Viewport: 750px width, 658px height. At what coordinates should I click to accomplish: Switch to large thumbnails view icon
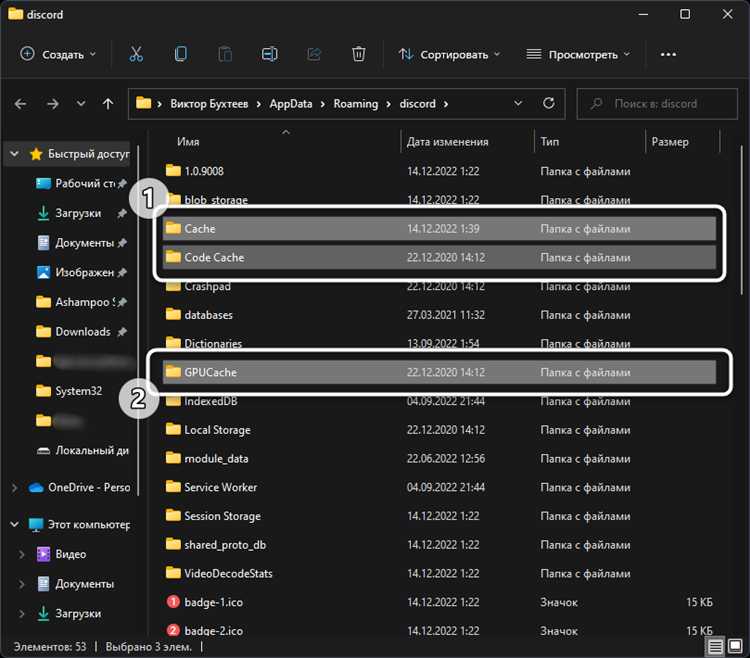pyautogui.click(x=735, y=647)
